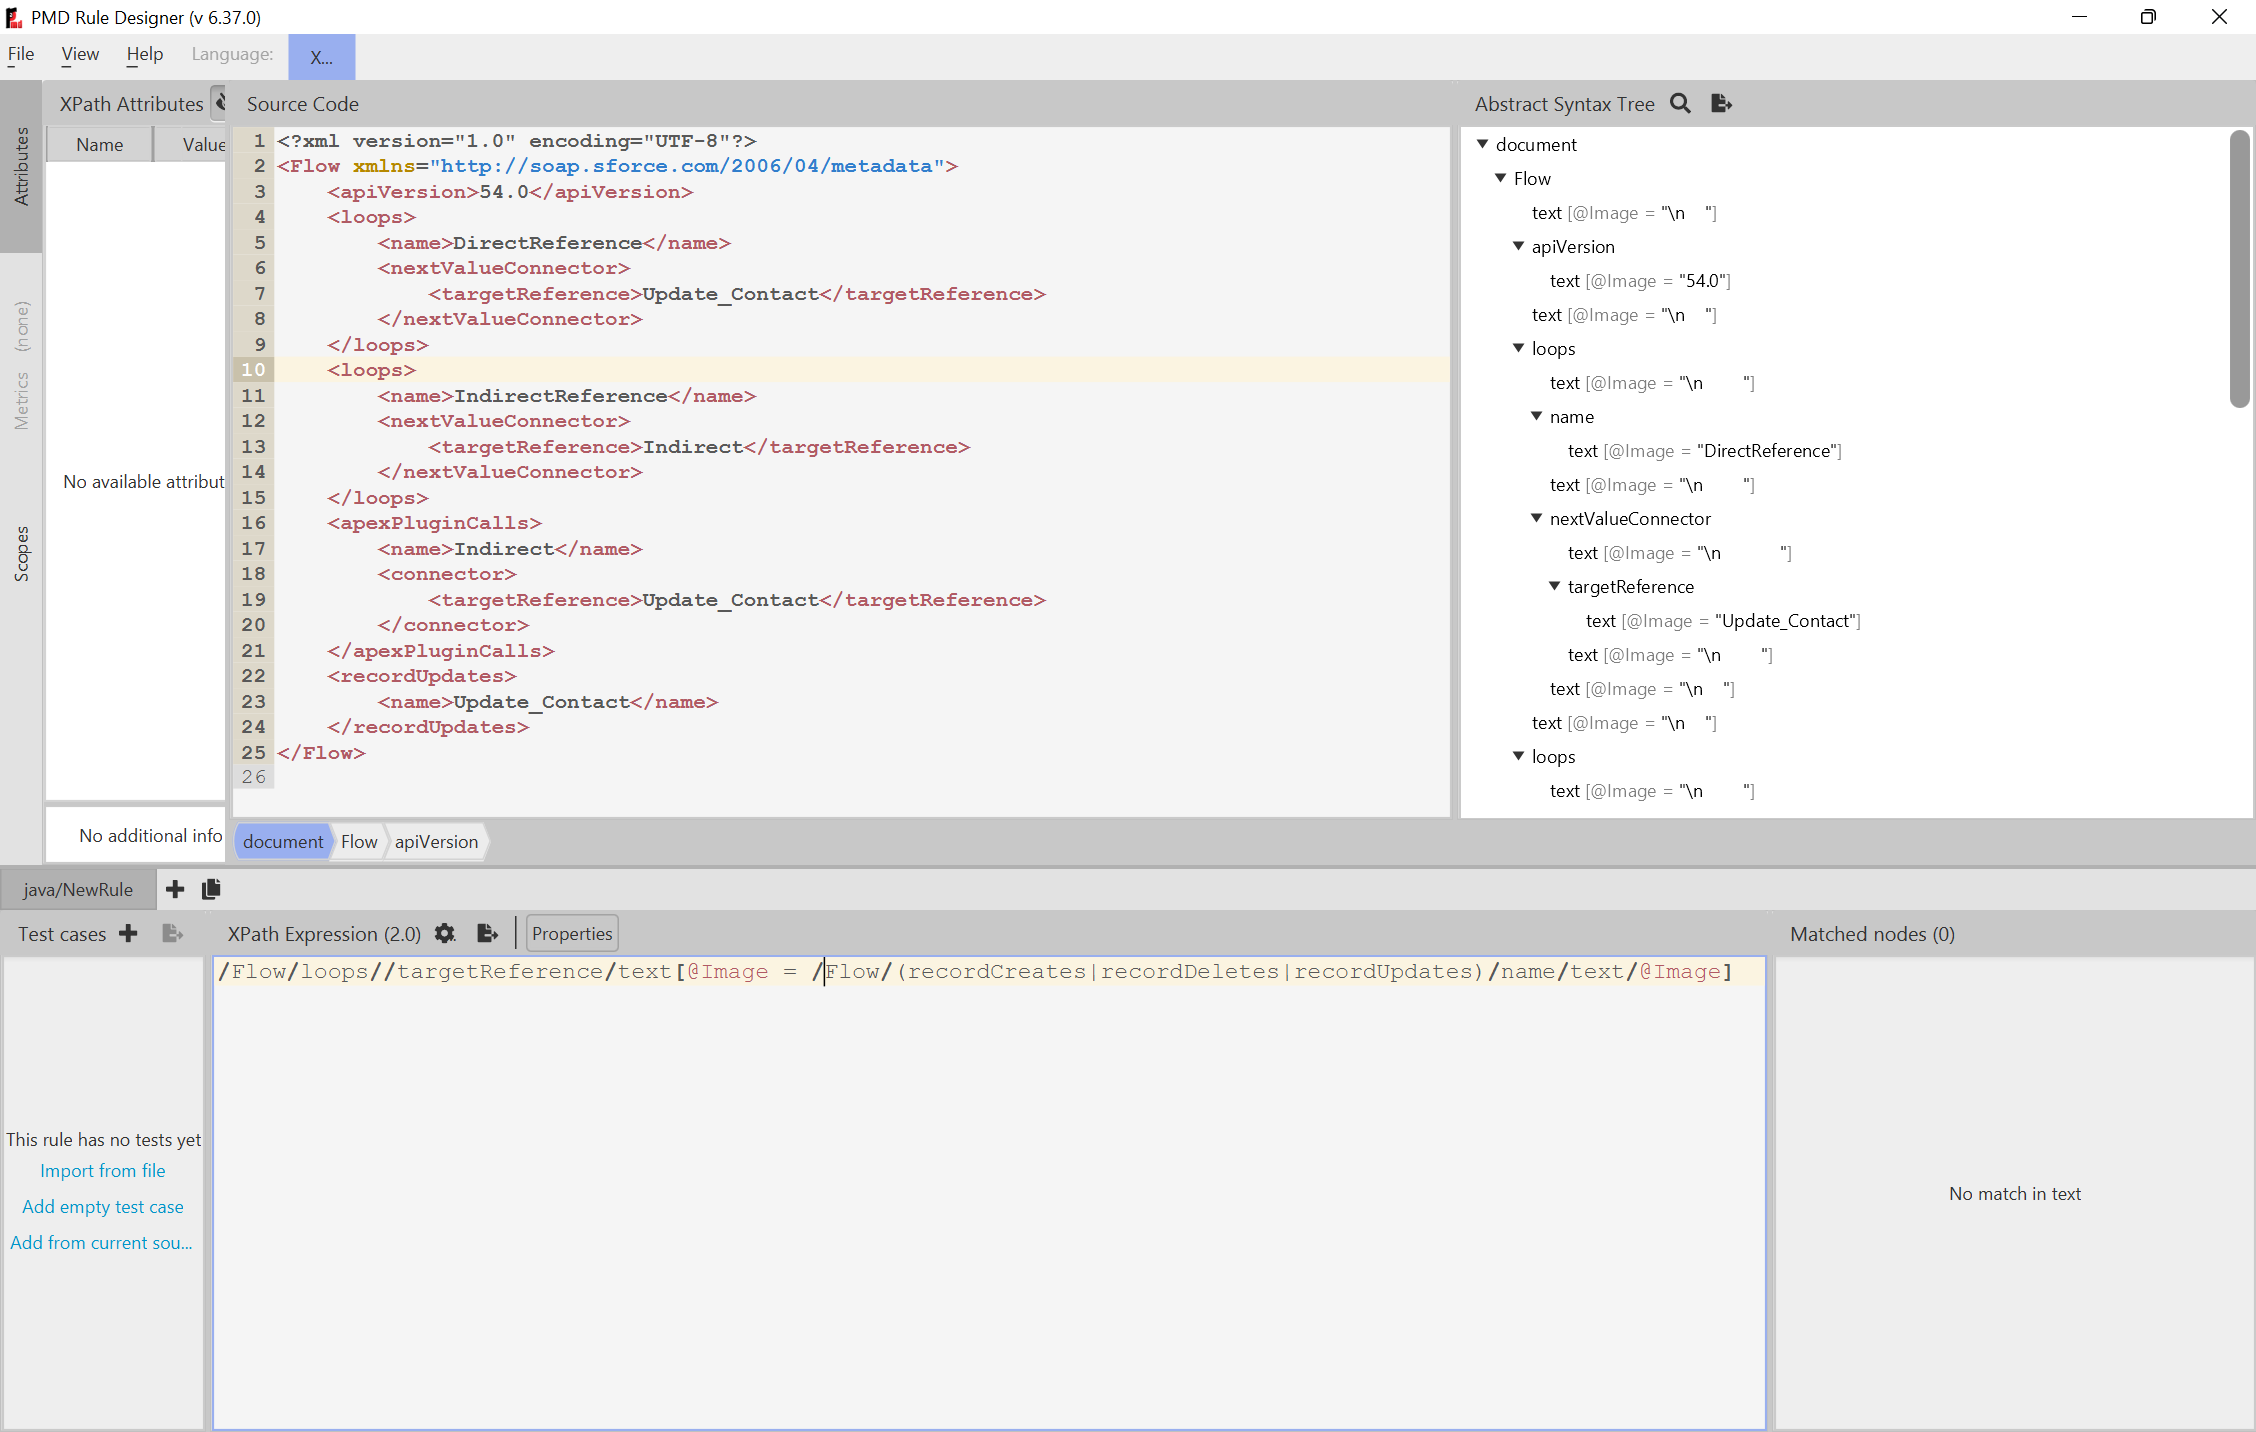
Task: Click the export icon beside Test cases
Action: pos(172,933)
